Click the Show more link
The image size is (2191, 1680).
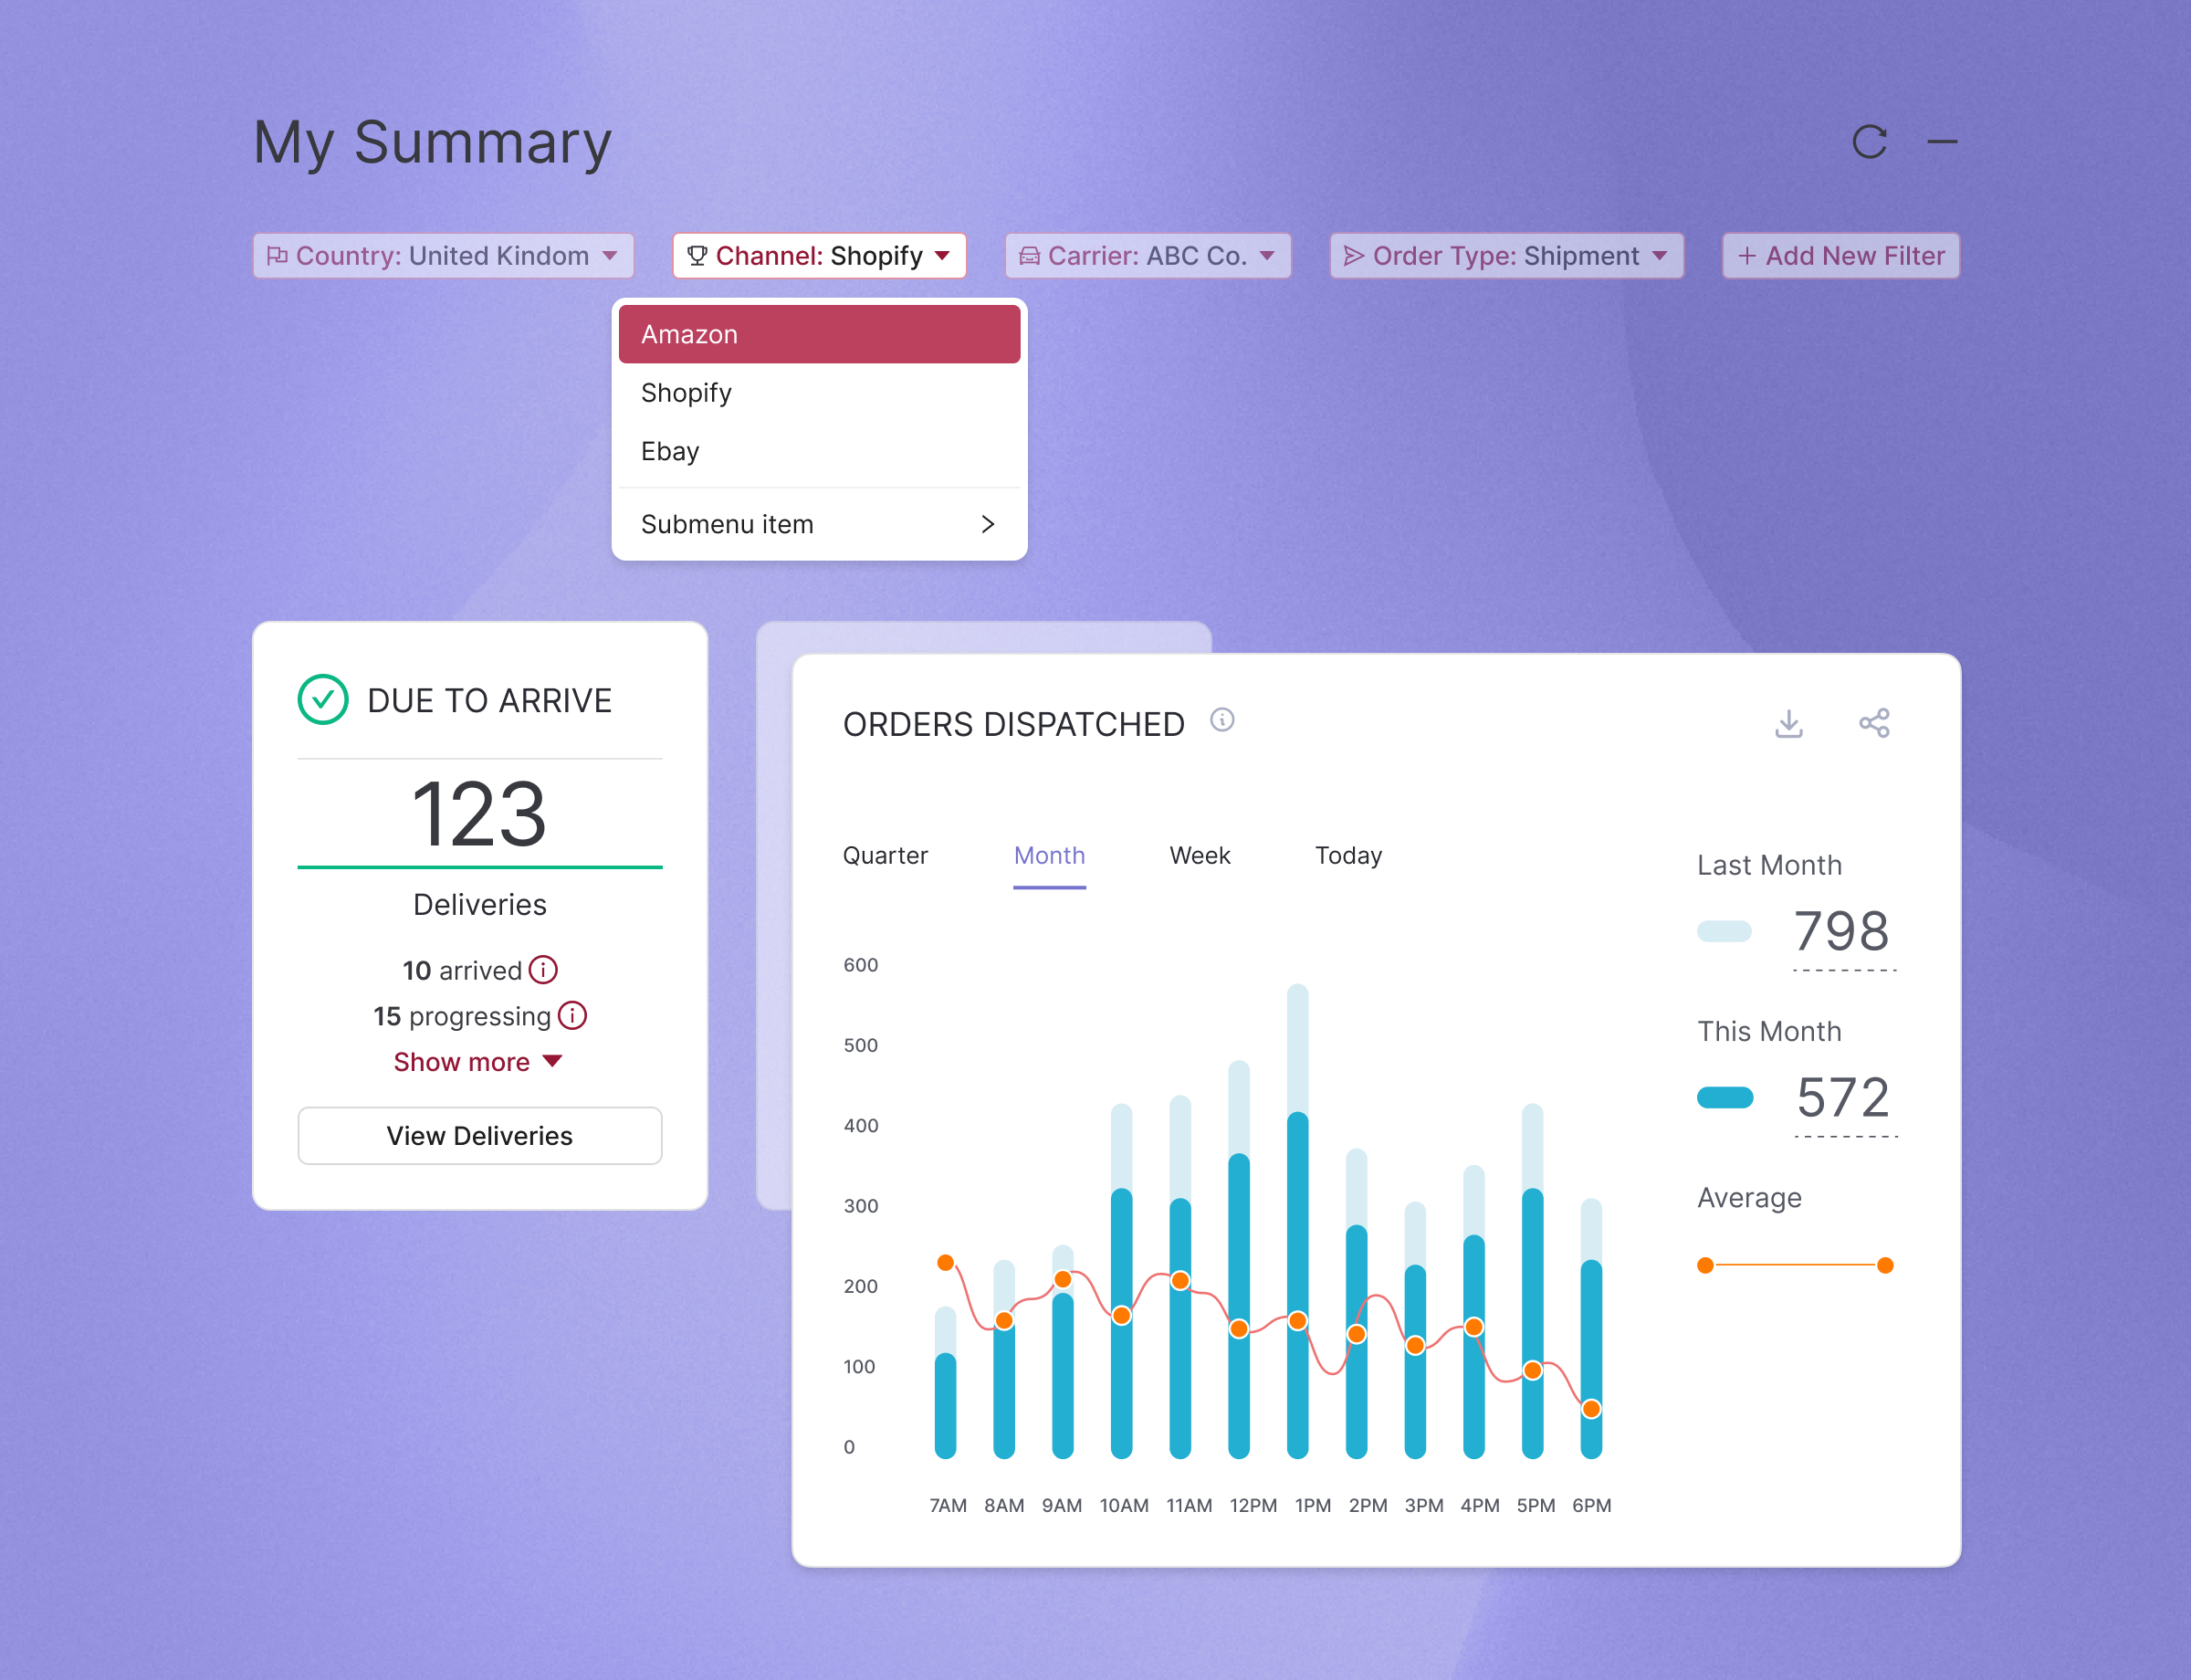click(x=477, y=1062)
